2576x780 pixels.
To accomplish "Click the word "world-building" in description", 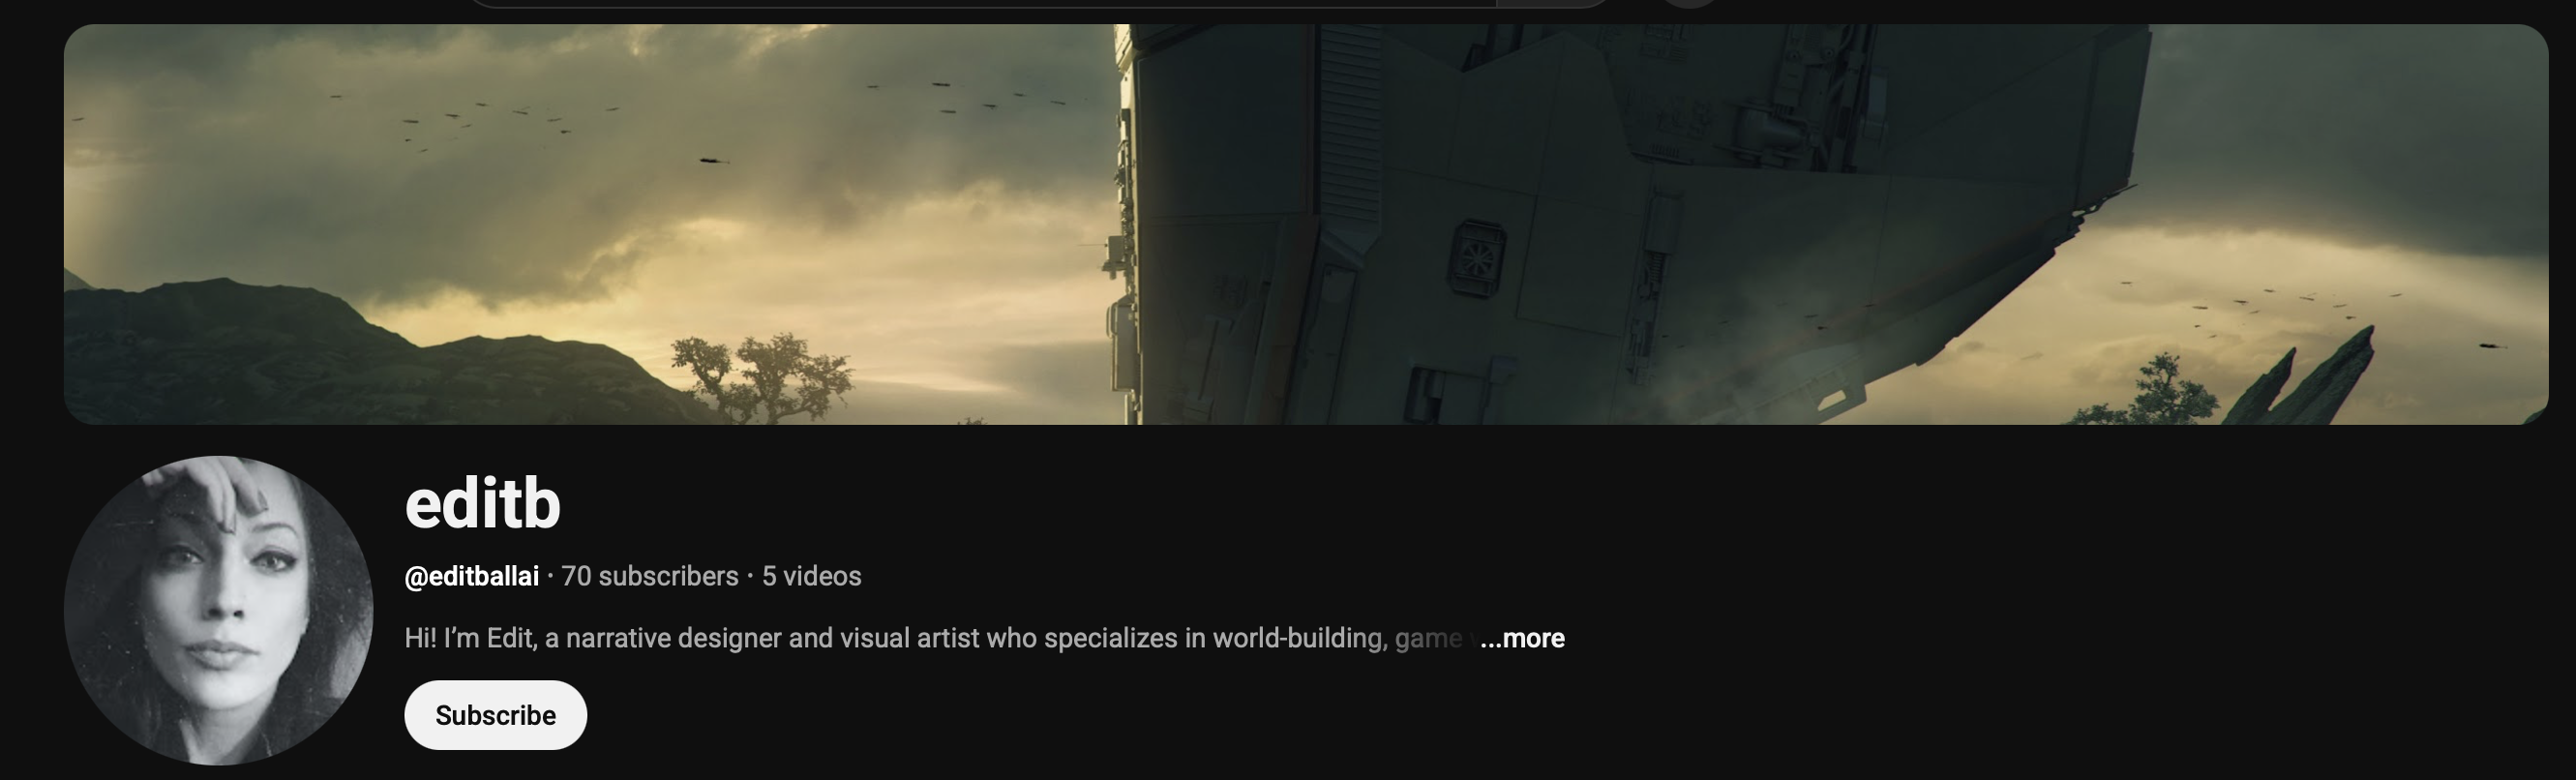I will 1300,638.
